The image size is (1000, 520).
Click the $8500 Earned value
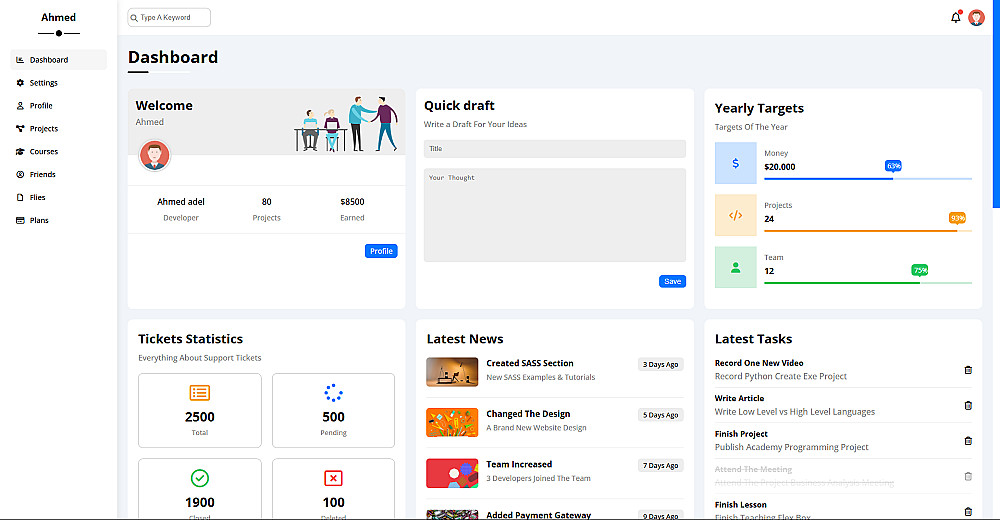352,202
